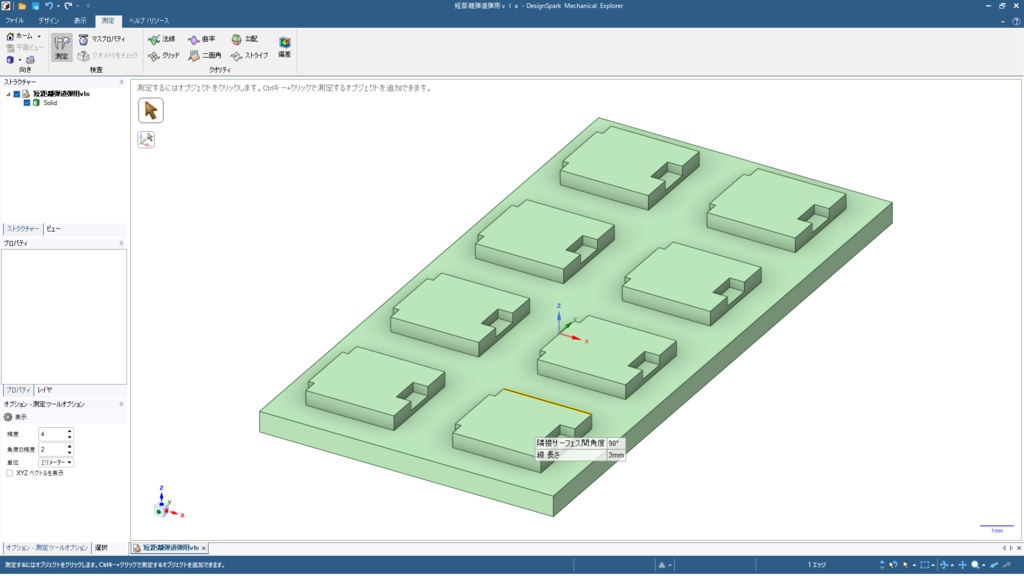Collapse the ribbon with the chevron top right

point(1003,21)
